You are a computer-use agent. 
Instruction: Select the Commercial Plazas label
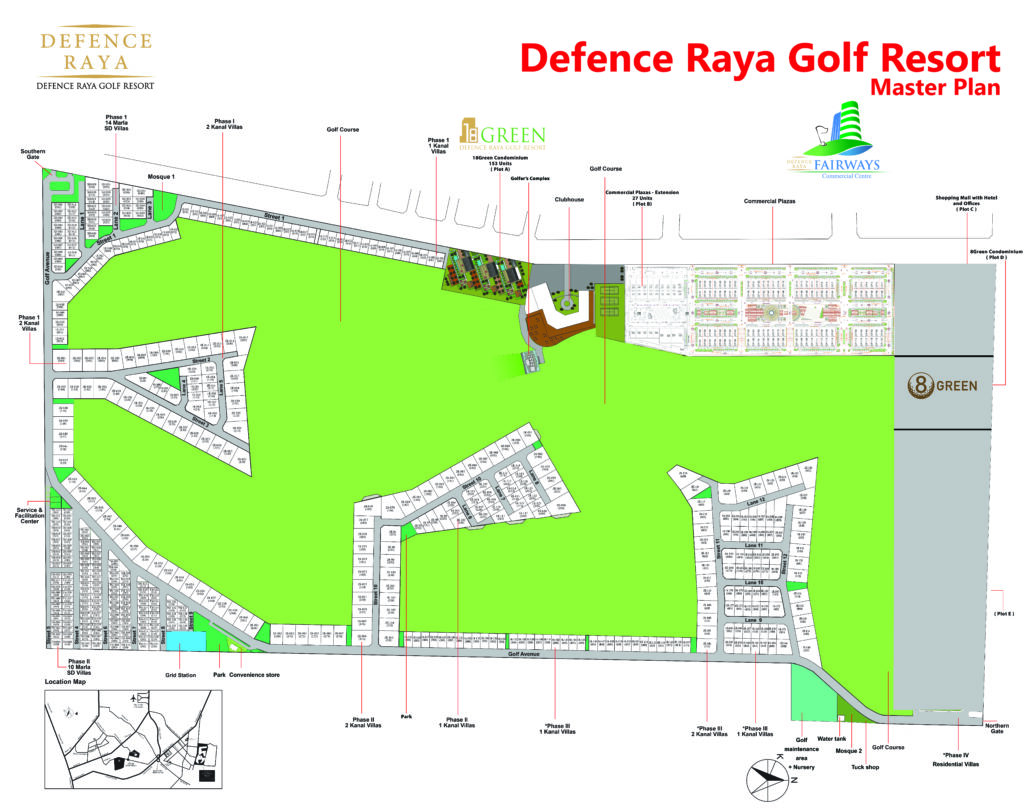coord(769,201)
